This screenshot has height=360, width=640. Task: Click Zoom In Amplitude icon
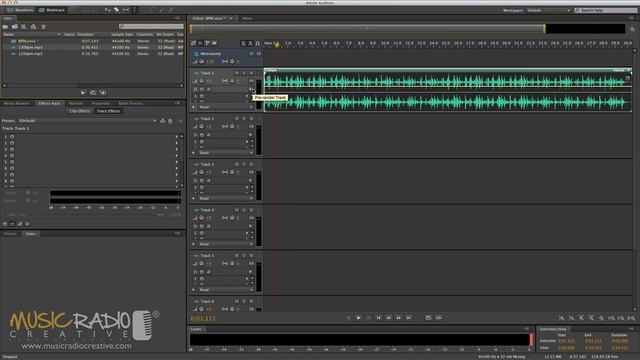[562, 318]
